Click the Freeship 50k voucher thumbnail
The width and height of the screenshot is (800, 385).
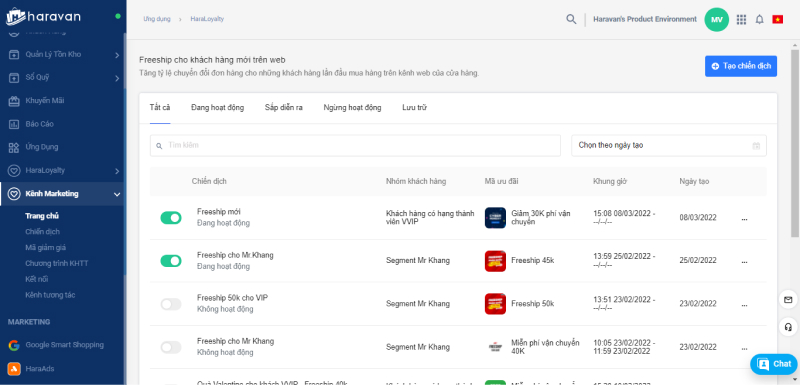(495, 303)
